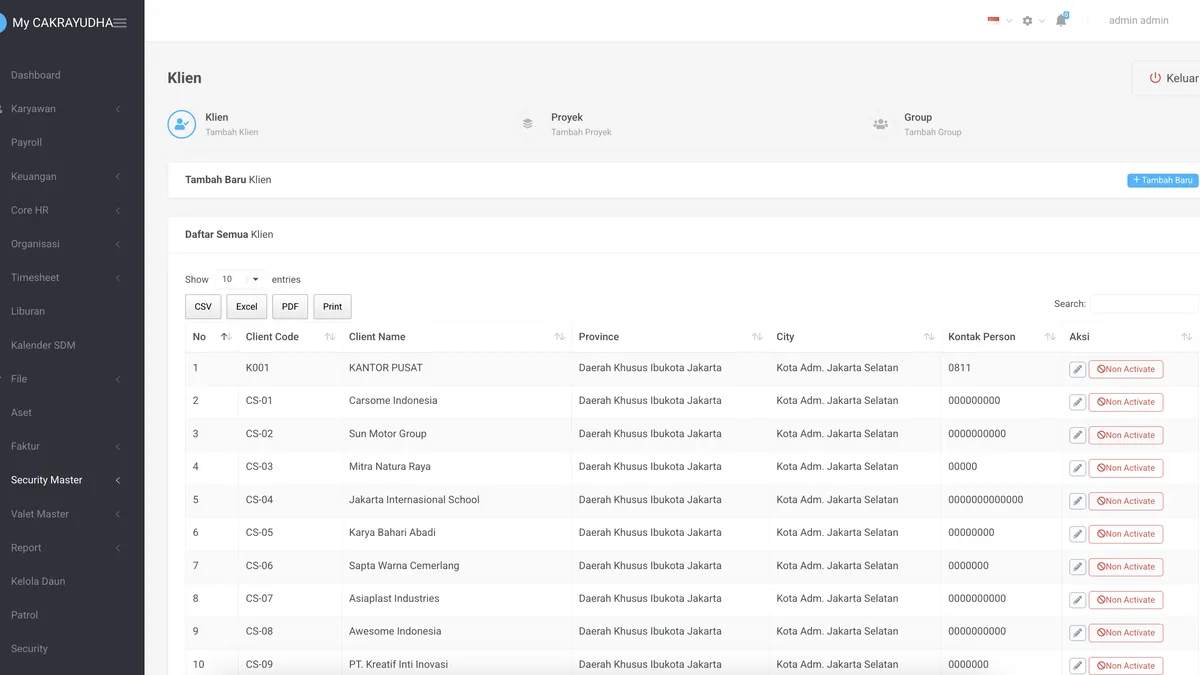Click the Tambah Proyek step link
The height and width of the screenshot is (675, 1200).
[581, 132]
